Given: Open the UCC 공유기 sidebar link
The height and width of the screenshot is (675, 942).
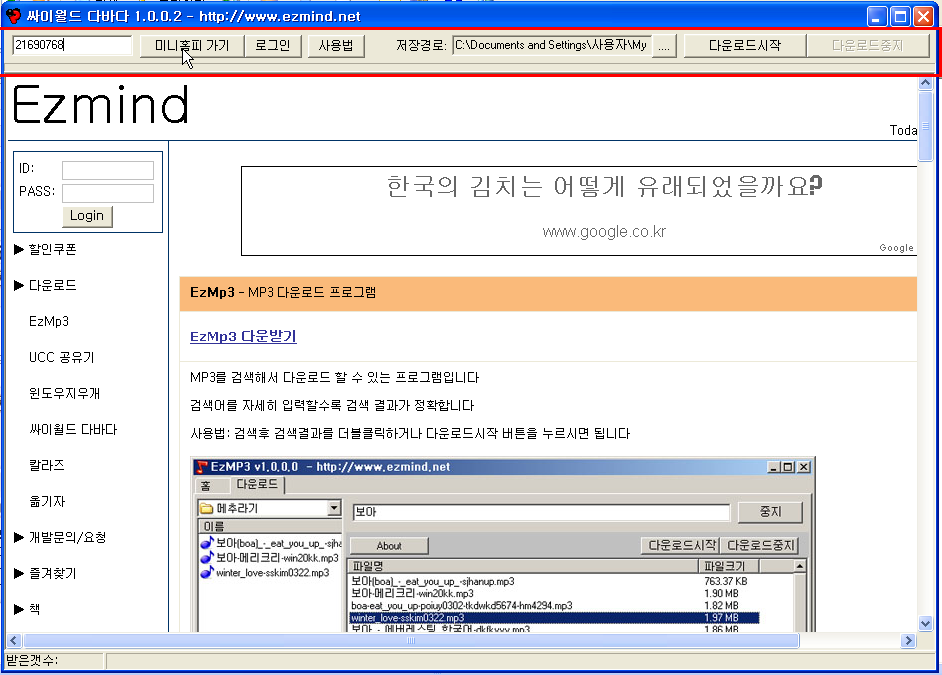Looking at the screenshot, I should (x=61, y=357).
